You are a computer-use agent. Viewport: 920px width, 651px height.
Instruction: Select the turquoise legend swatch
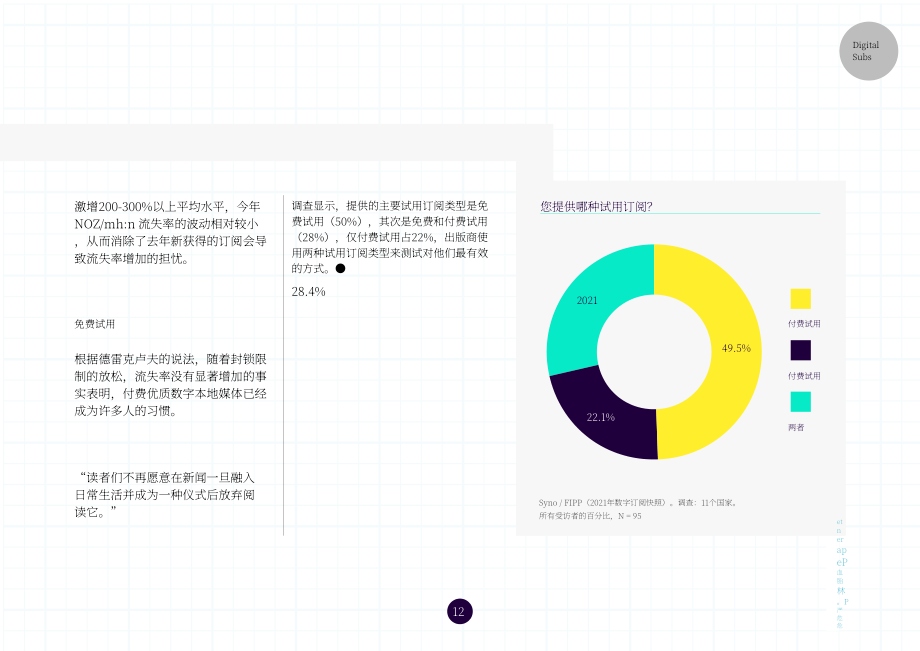[800, 402]
